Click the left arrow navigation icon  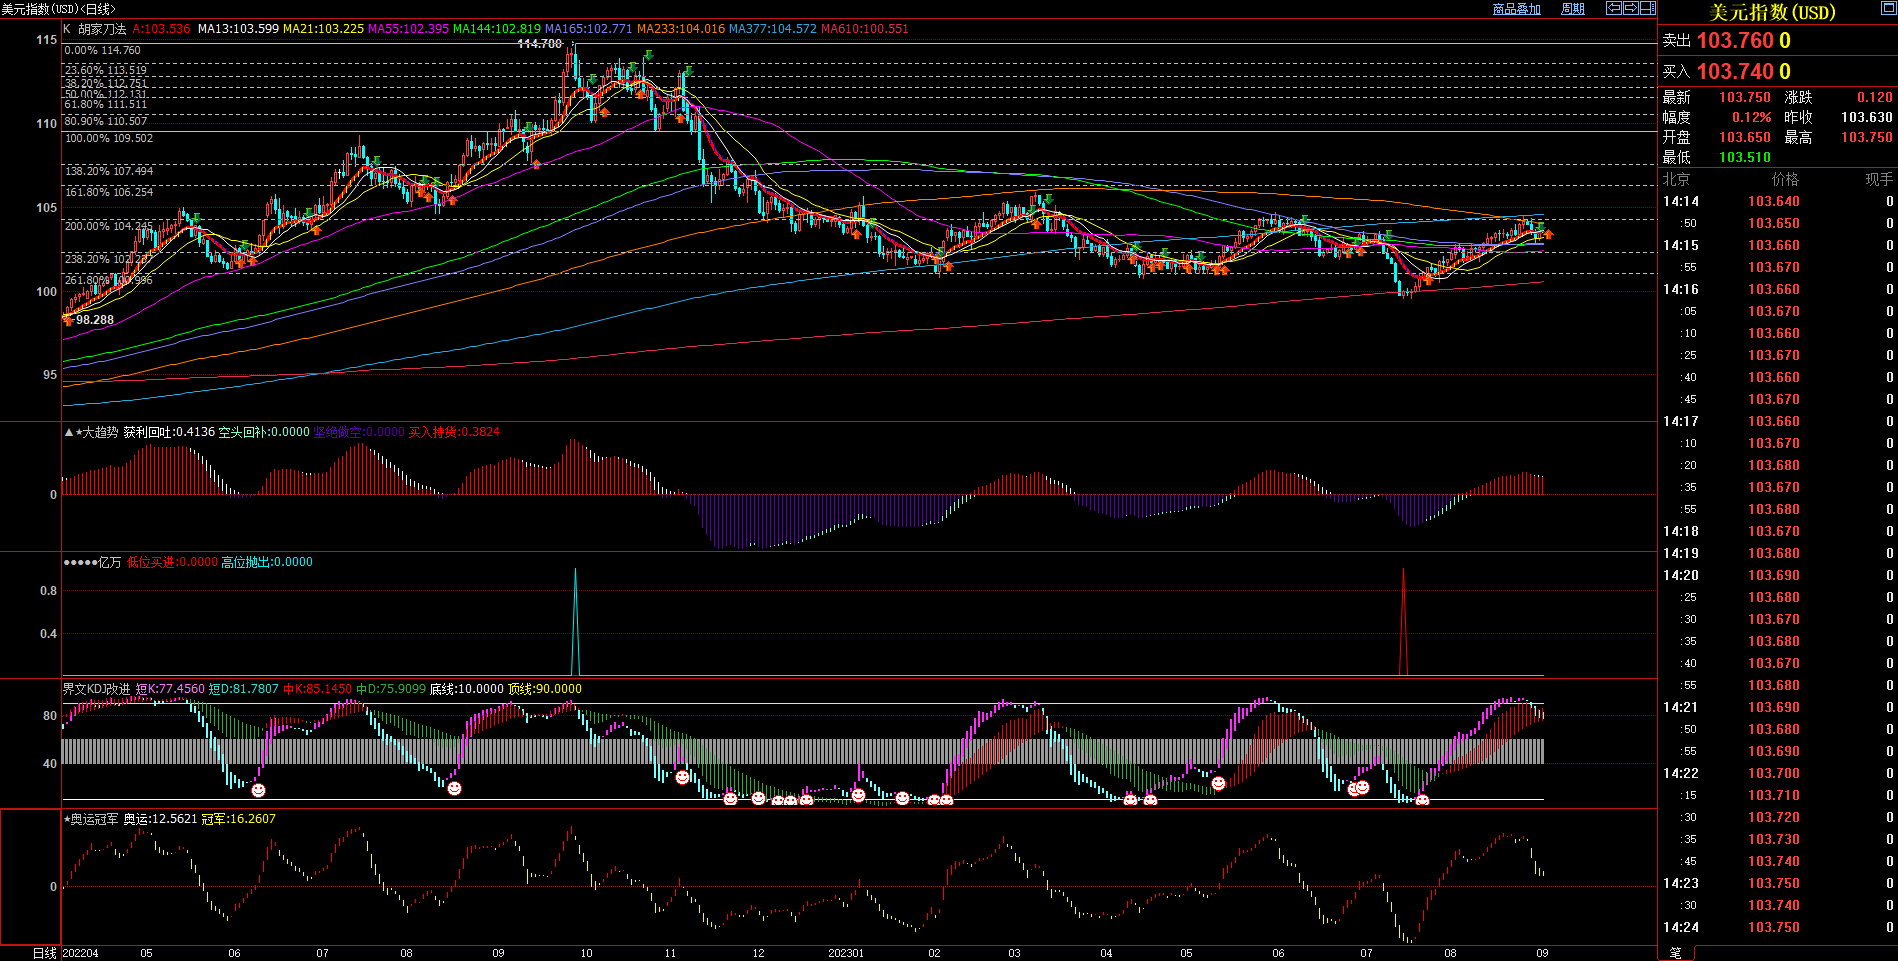pyautogui.click(x=1614, y=8)
